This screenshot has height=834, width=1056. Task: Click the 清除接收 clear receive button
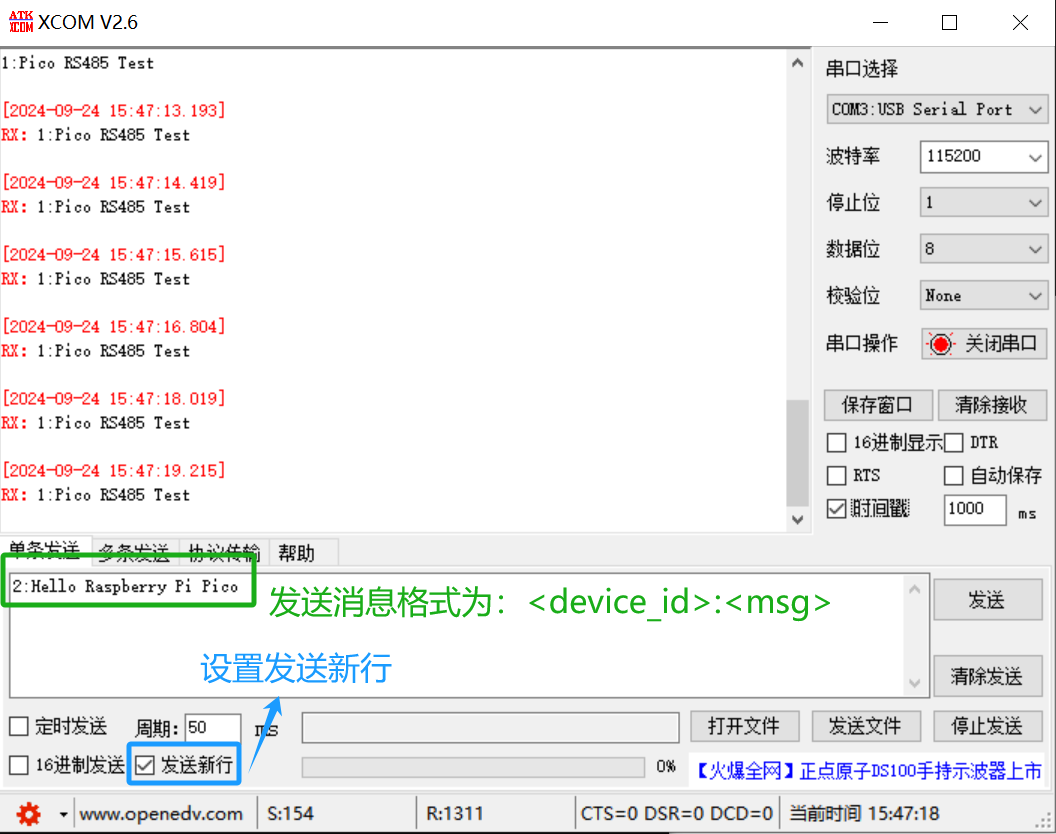991,405
